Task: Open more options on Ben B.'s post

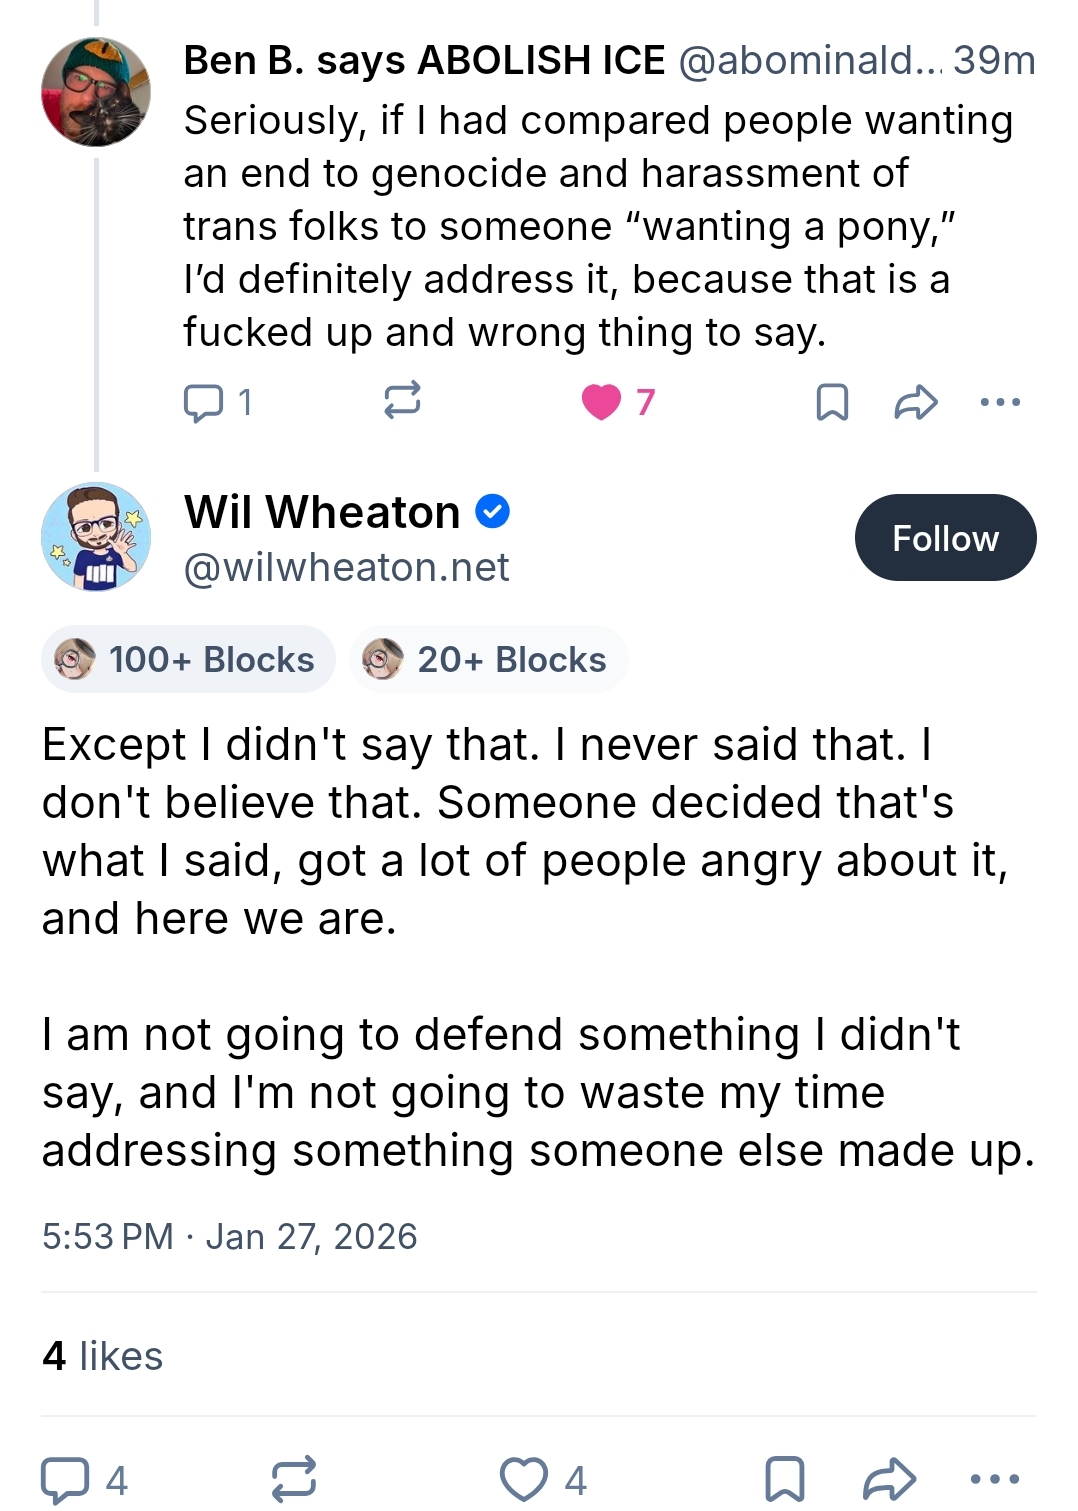Action: pos(1000,402)
